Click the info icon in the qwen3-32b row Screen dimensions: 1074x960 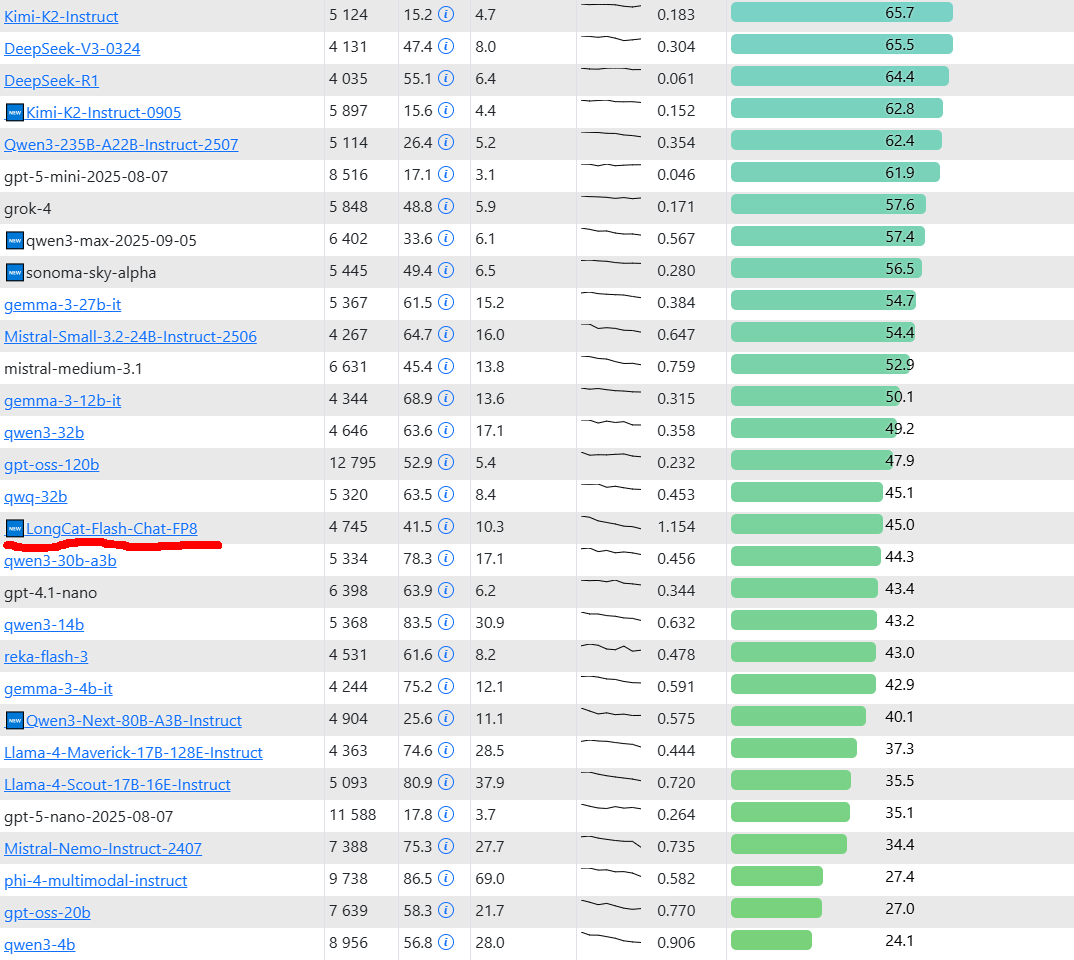446,431
